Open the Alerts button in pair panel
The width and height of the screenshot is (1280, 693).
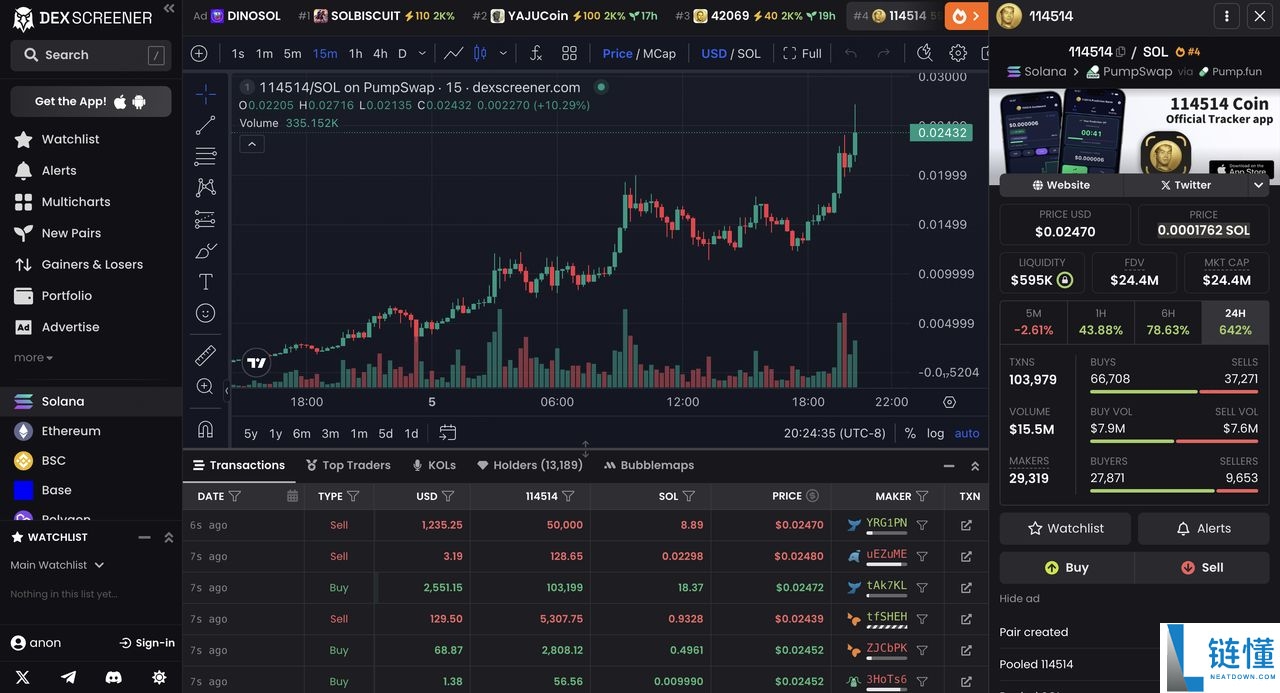1204,528
